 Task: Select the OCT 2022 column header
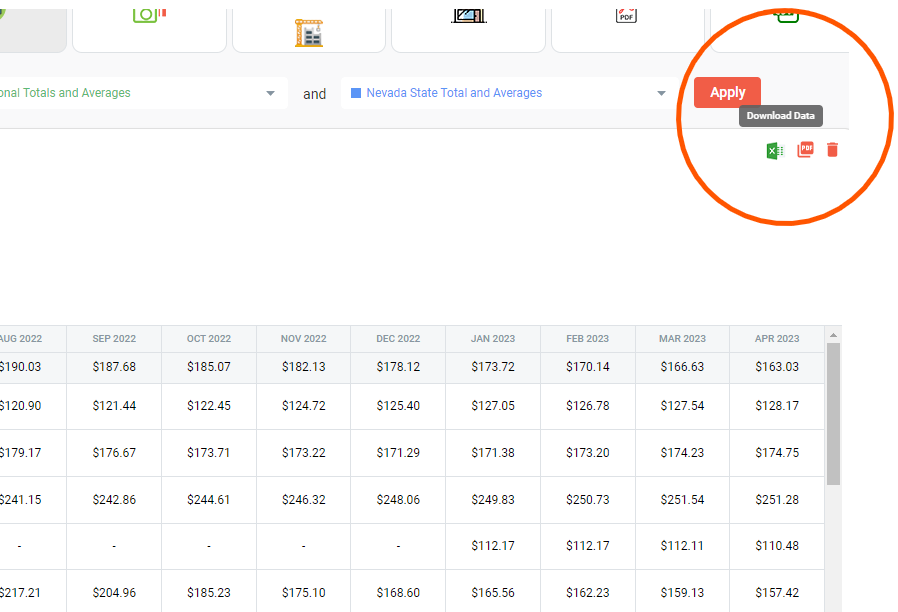[x=209, y=339]
